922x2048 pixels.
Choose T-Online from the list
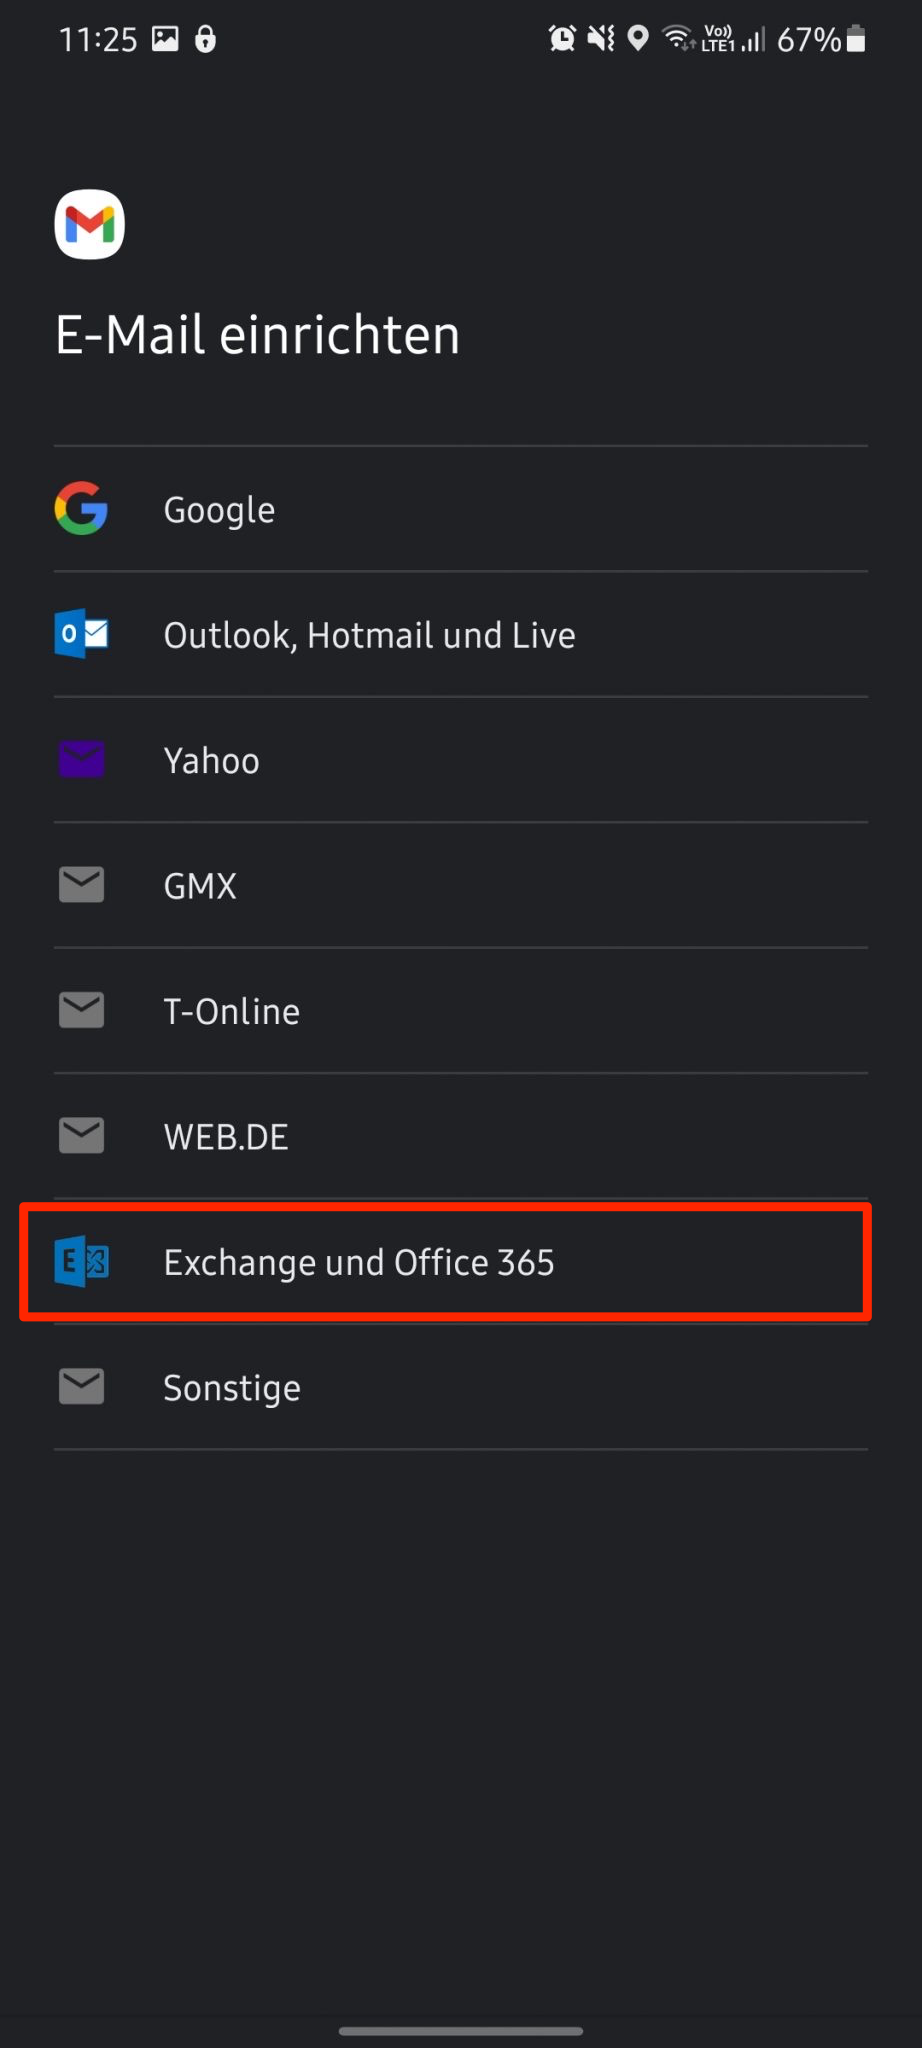232,1011
